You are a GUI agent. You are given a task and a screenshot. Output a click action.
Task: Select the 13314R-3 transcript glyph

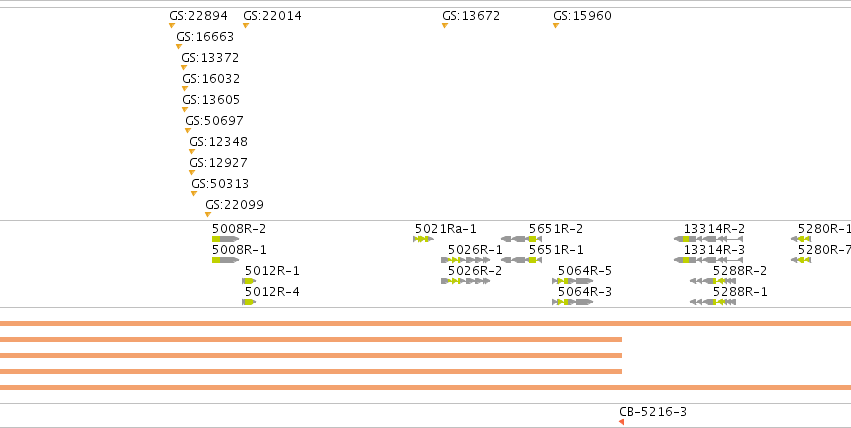pyautogui.click(x=708, y=260)
